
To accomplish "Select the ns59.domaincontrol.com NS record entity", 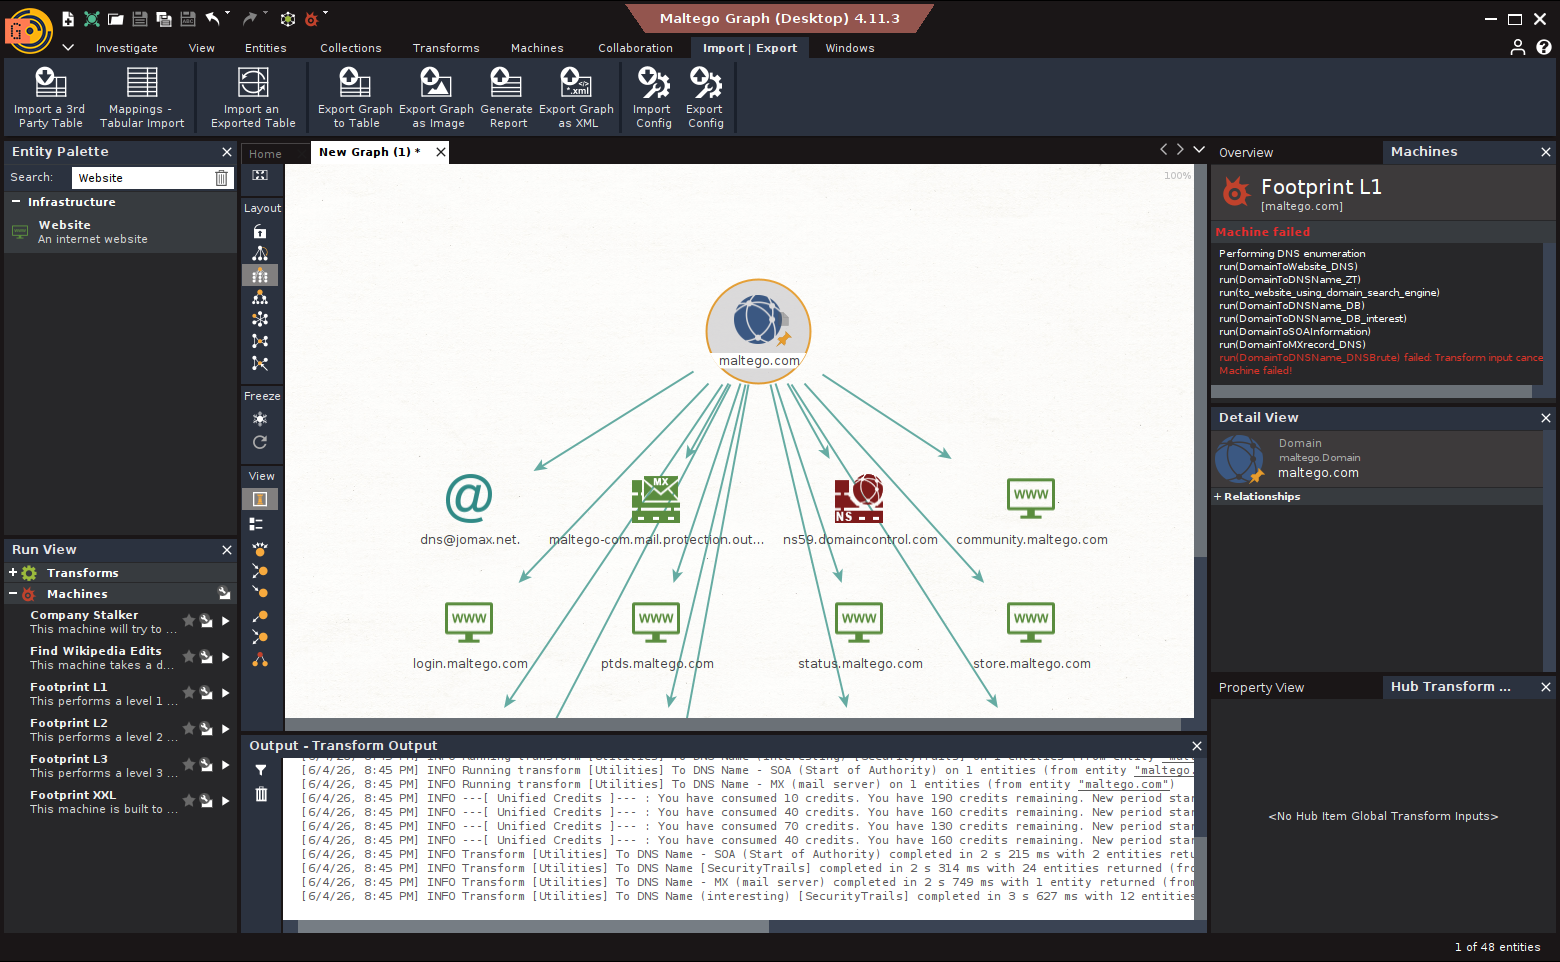I will click(x=860, y=510).
